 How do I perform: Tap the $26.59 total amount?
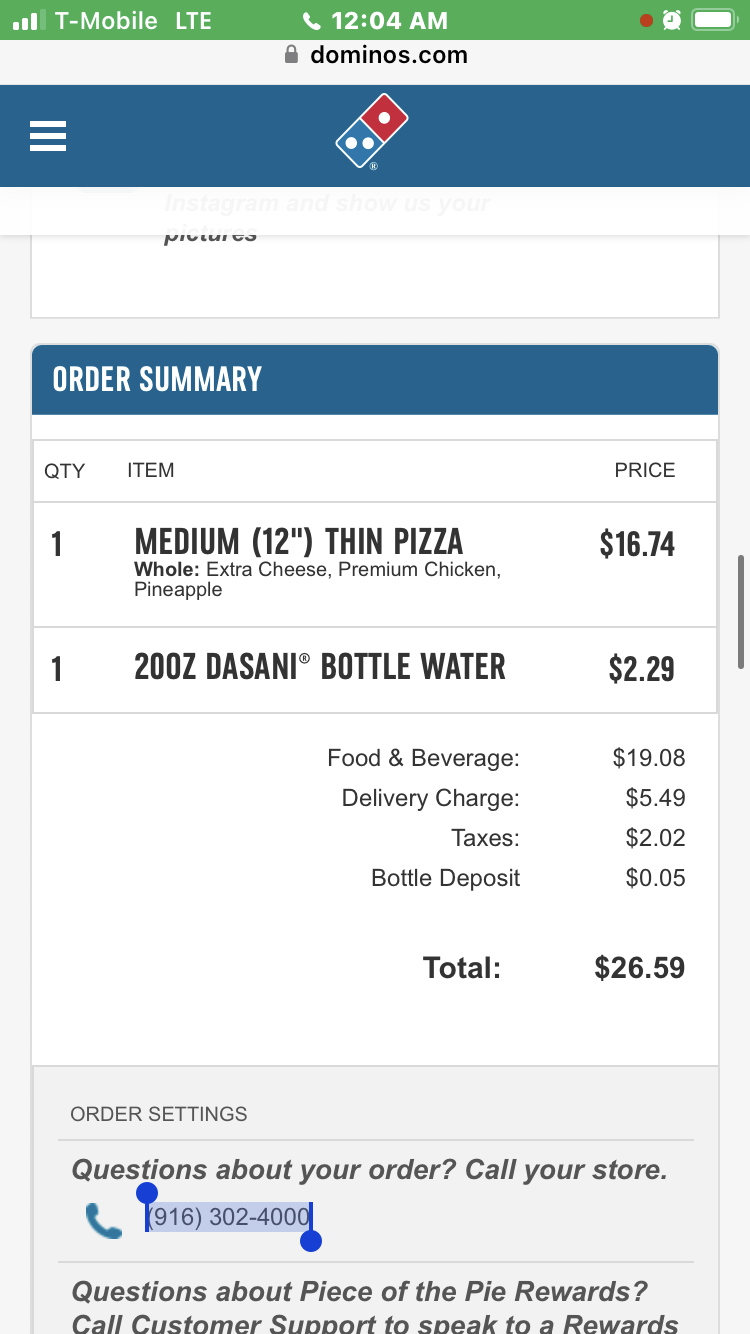point(639,968)
